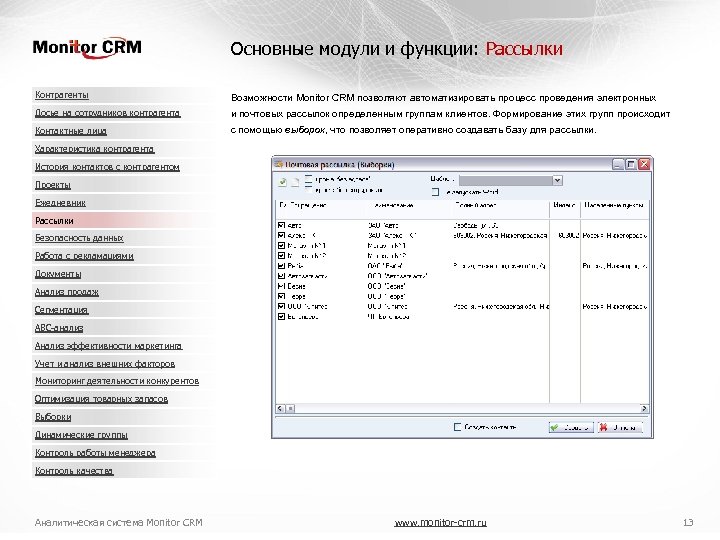Viewport: 720px width, 540px height.
Task: Go to Документы section
Action: click(58, 274)
